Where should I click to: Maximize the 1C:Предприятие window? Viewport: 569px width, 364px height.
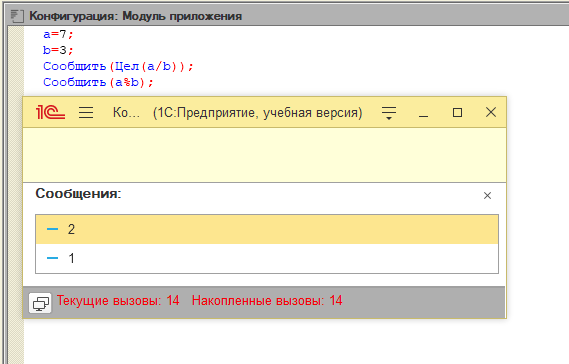pyautogui.click(x=457, y=113)
